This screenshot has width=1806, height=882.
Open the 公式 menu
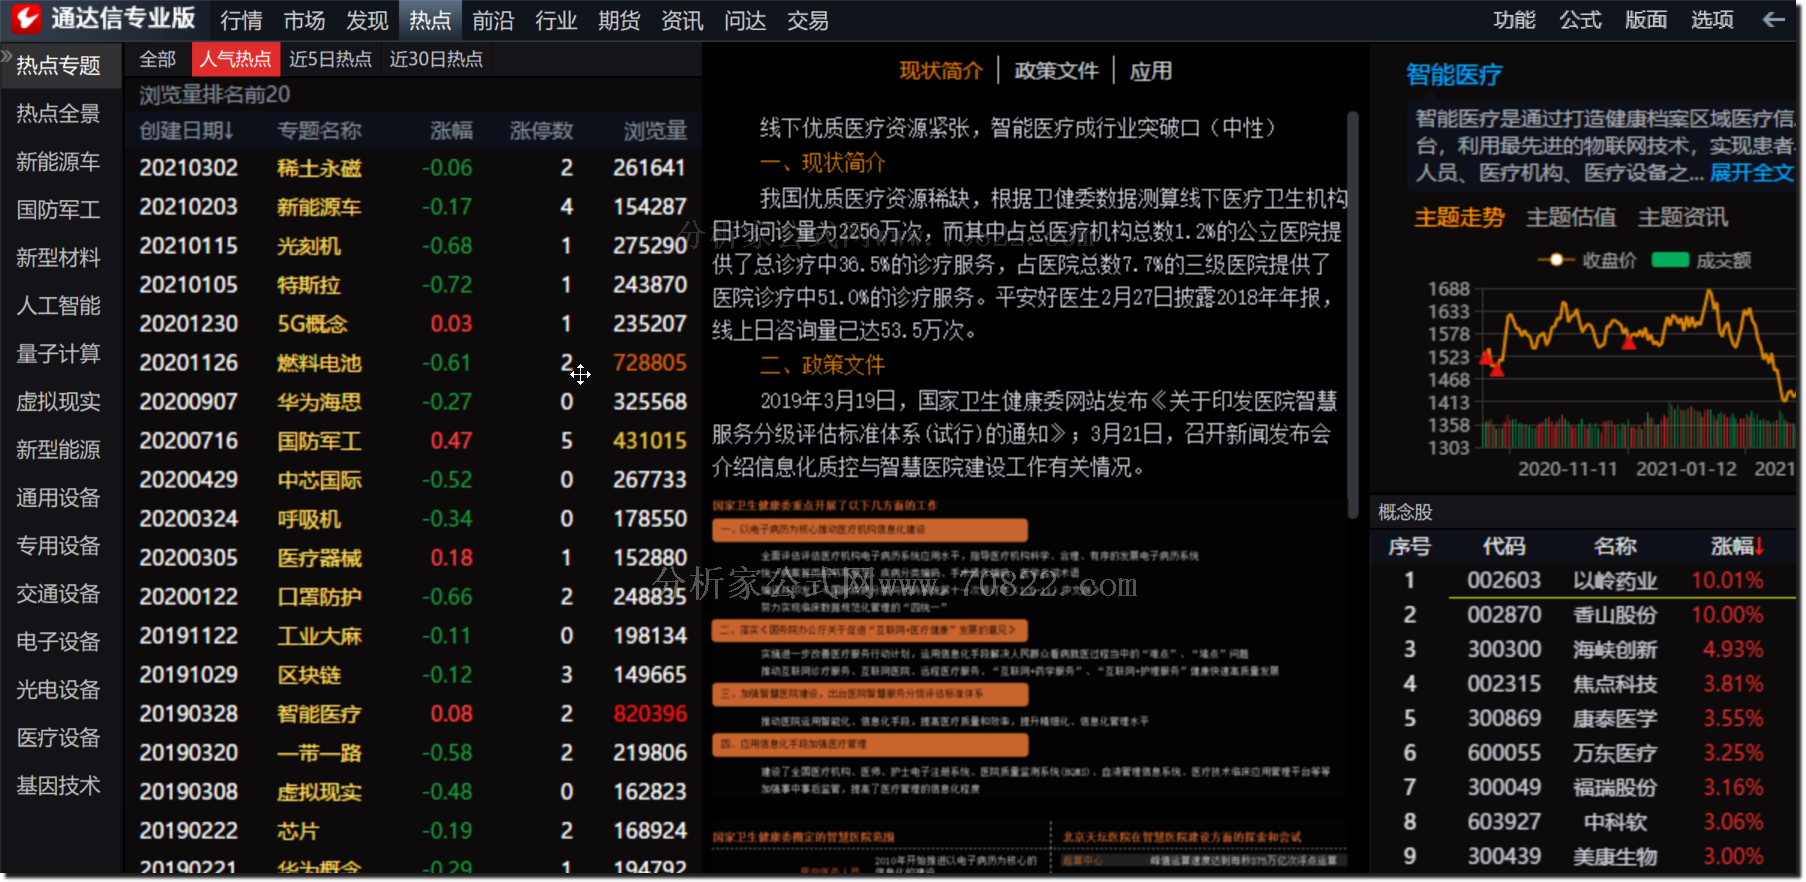tap(1580, 20)
